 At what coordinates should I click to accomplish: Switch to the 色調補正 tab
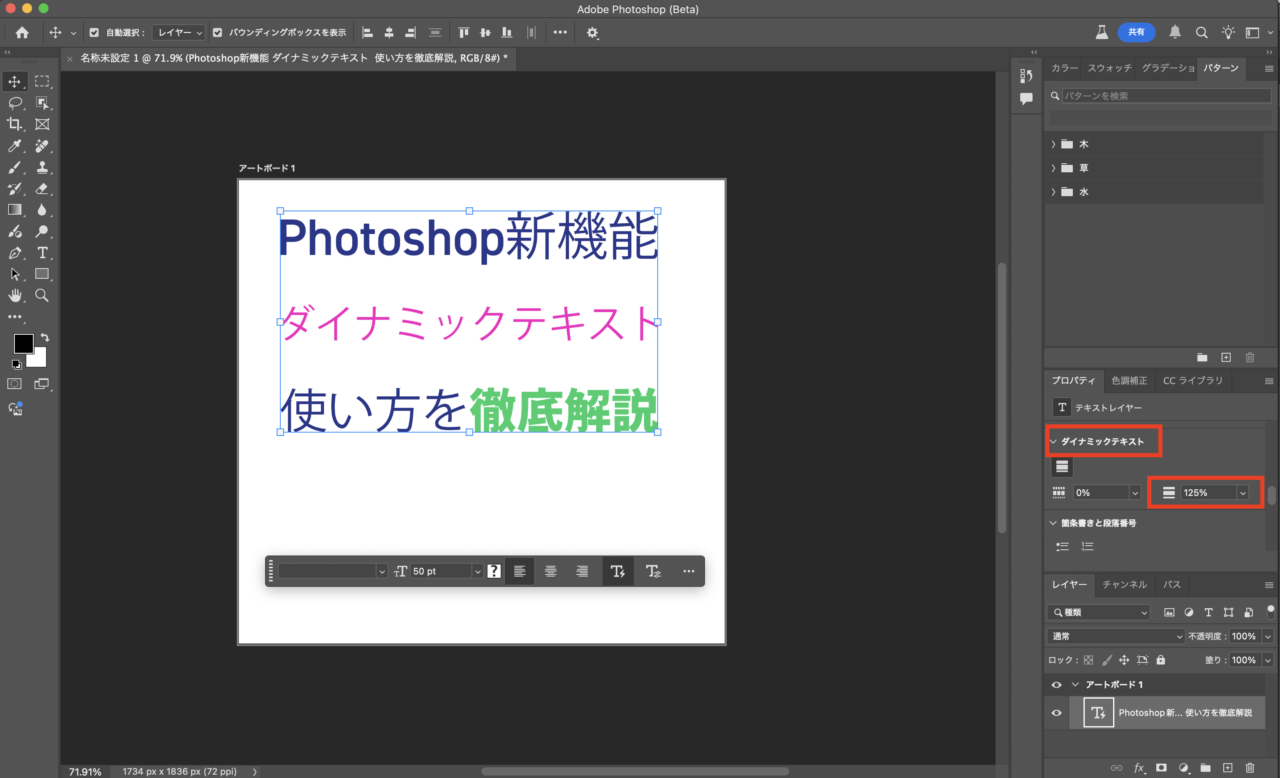[1129, 381]
